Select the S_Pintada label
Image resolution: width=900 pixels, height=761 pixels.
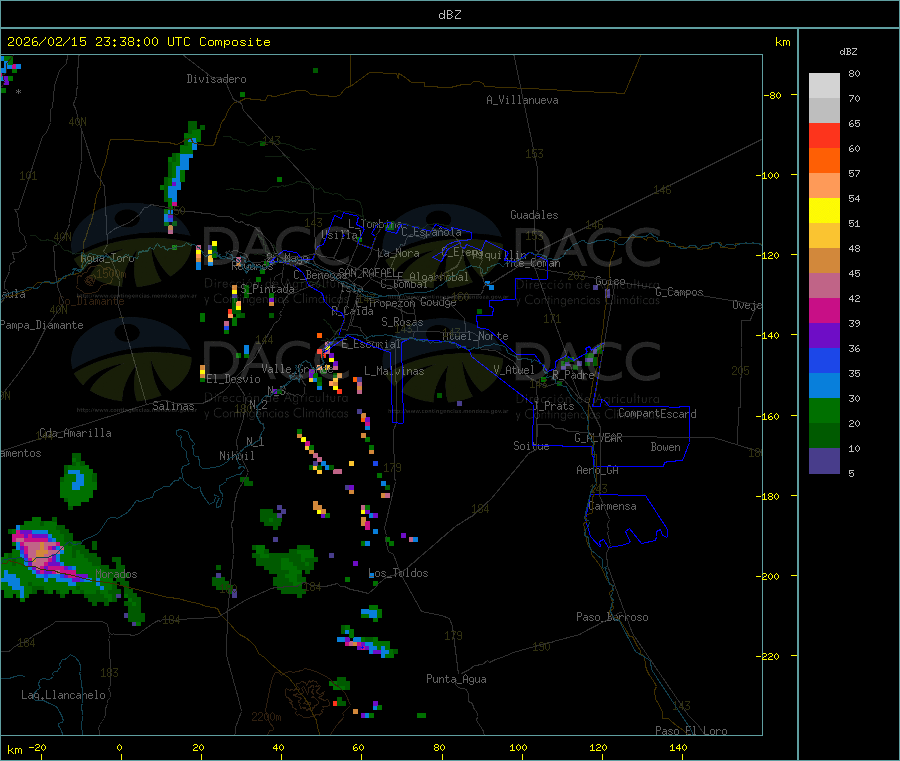click(x=267, y=289)
